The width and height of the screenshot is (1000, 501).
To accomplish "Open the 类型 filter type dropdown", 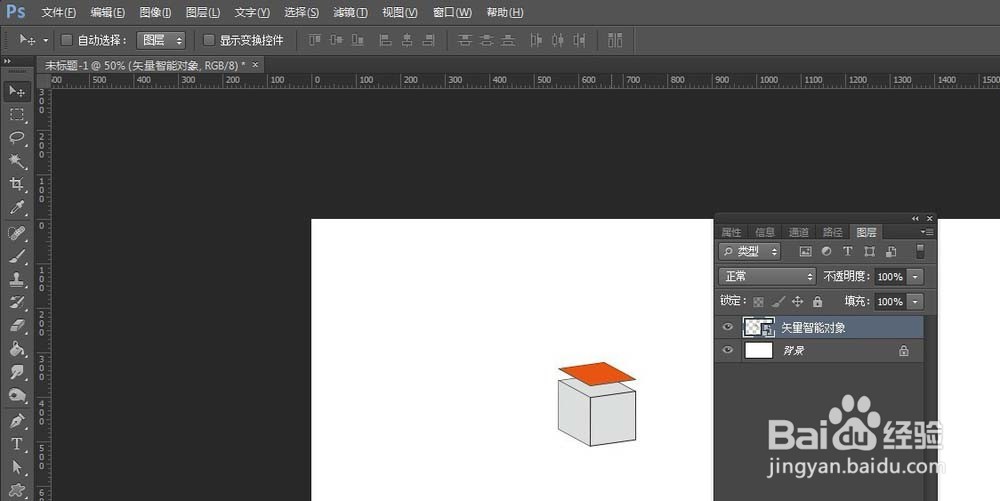I will (x=749, y=251).
